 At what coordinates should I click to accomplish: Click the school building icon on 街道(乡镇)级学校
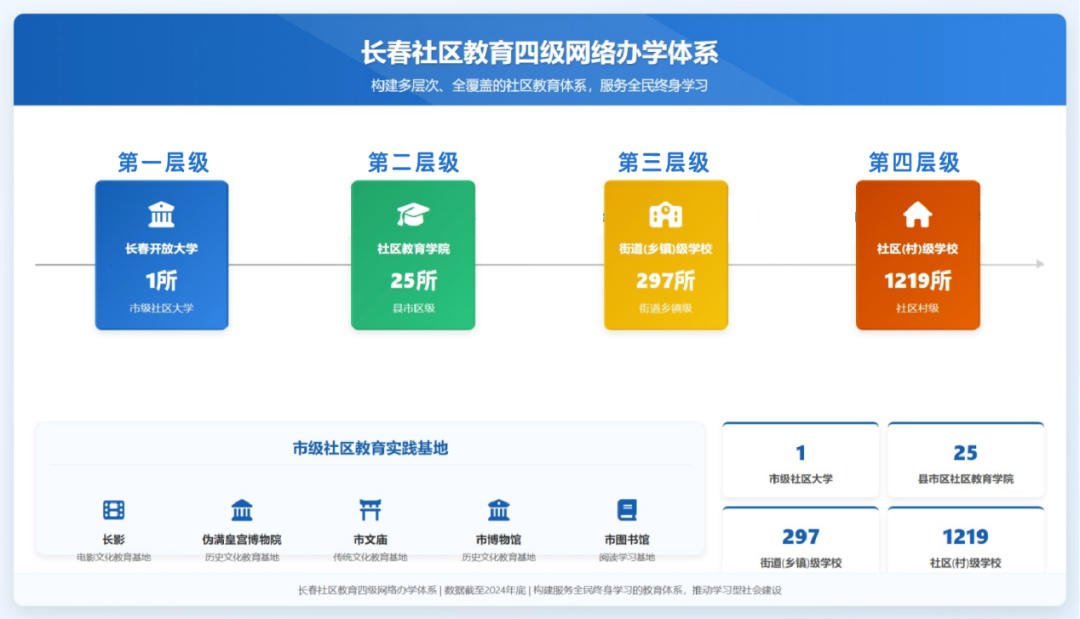tap(665, 214)
